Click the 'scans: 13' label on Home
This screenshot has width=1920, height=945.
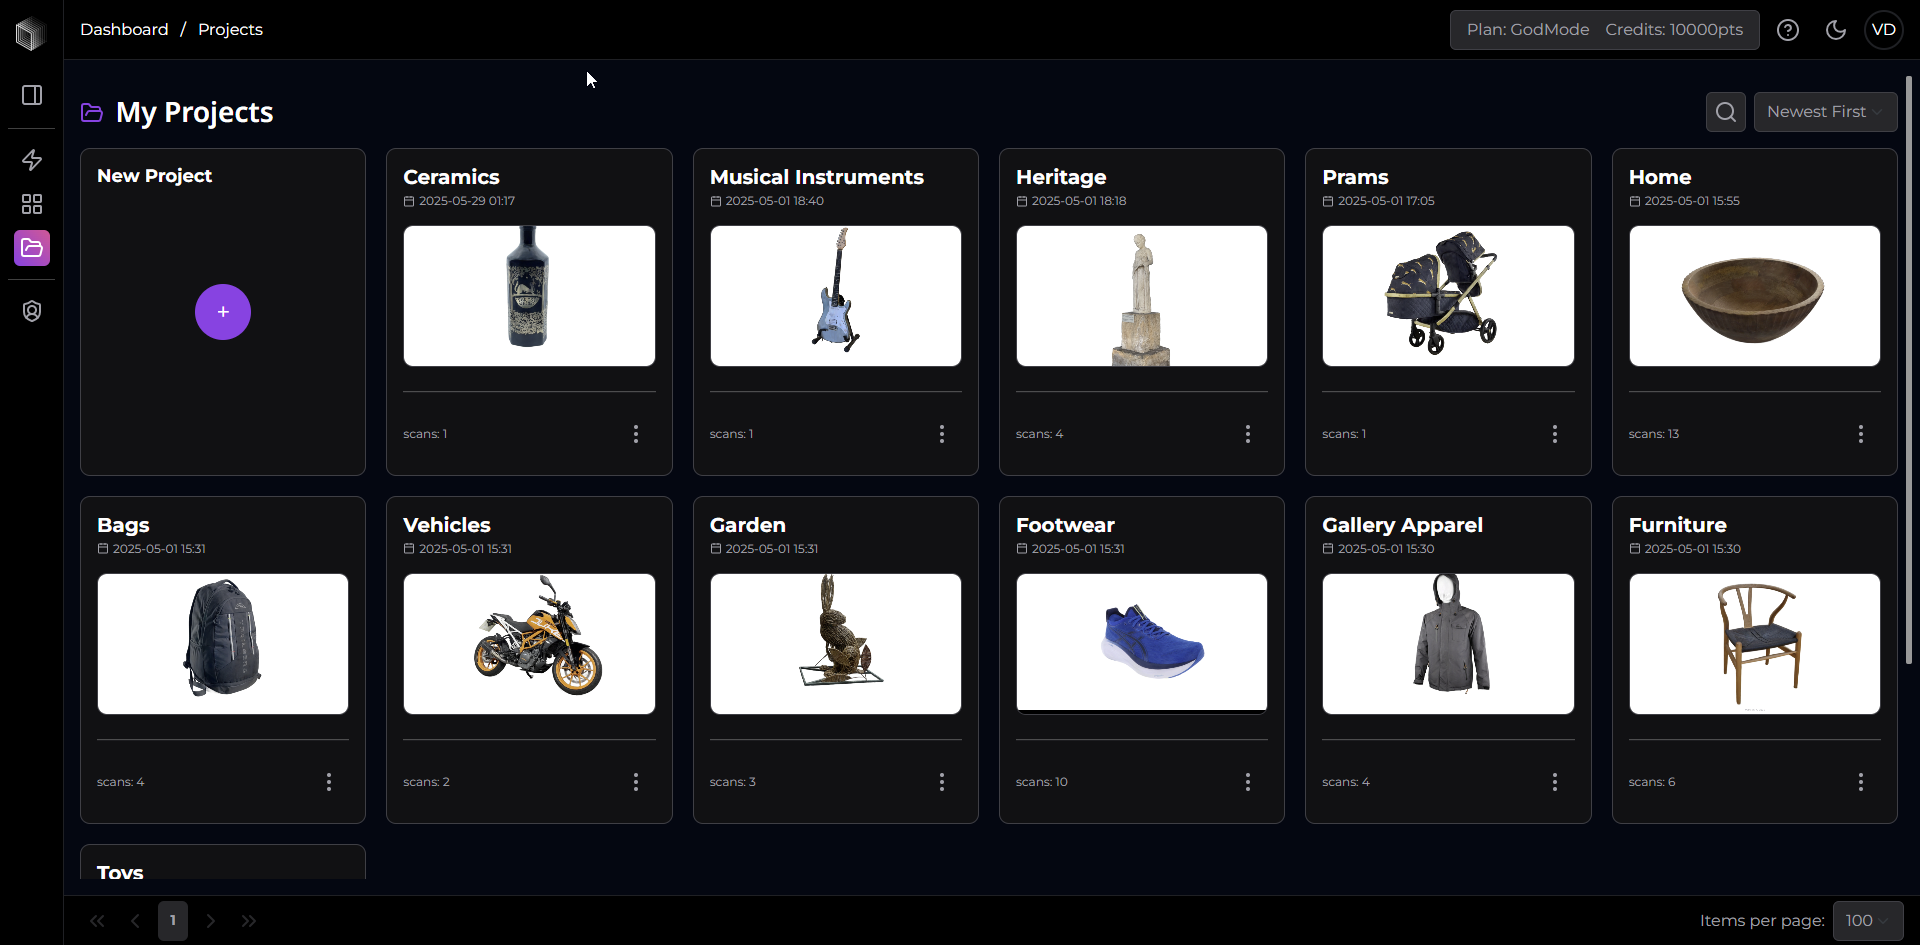[x=1654, y=434]
